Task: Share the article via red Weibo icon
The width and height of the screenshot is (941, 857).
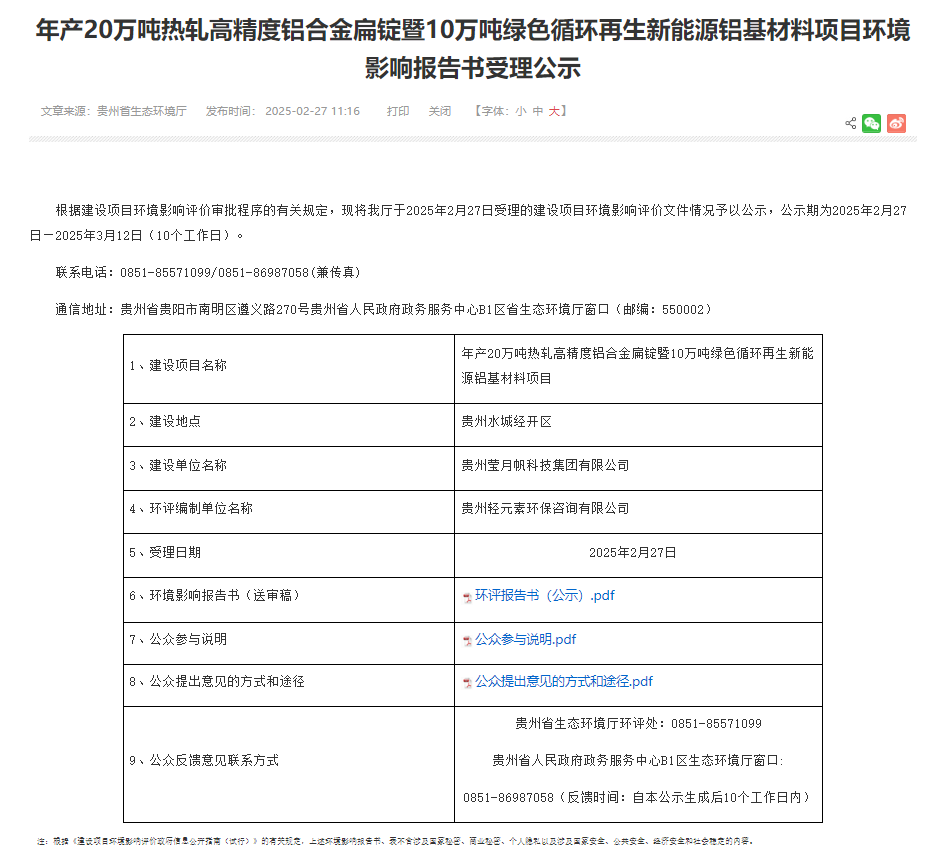Action: [x=896, y=124]
